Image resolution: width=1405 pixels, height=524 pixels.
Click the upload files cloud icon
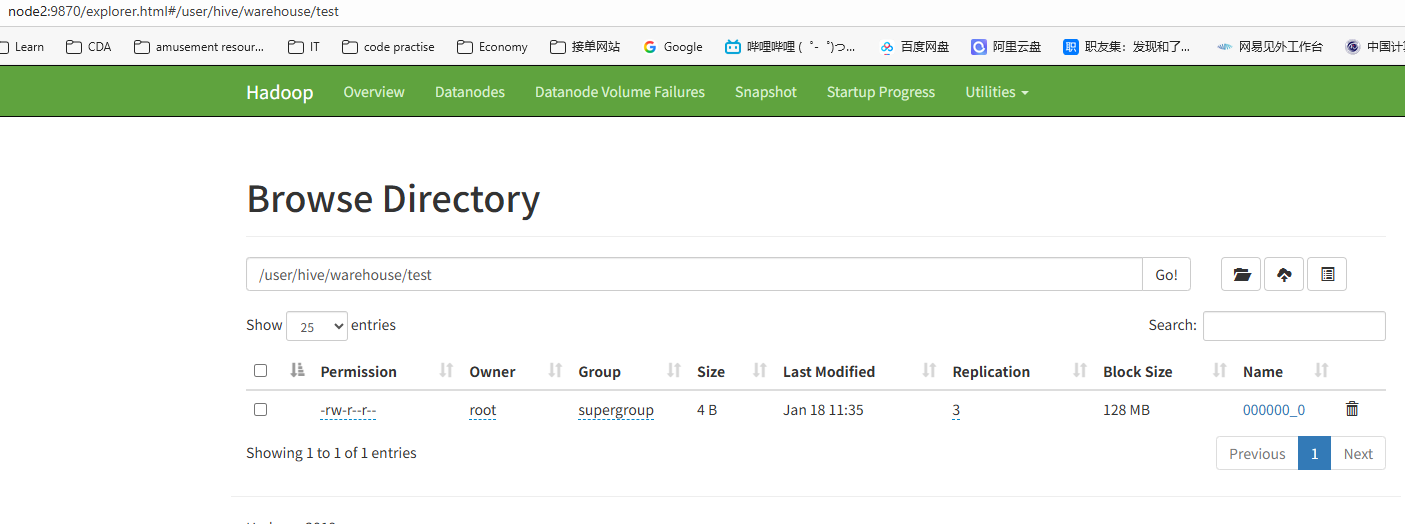tap(1284, 274)
